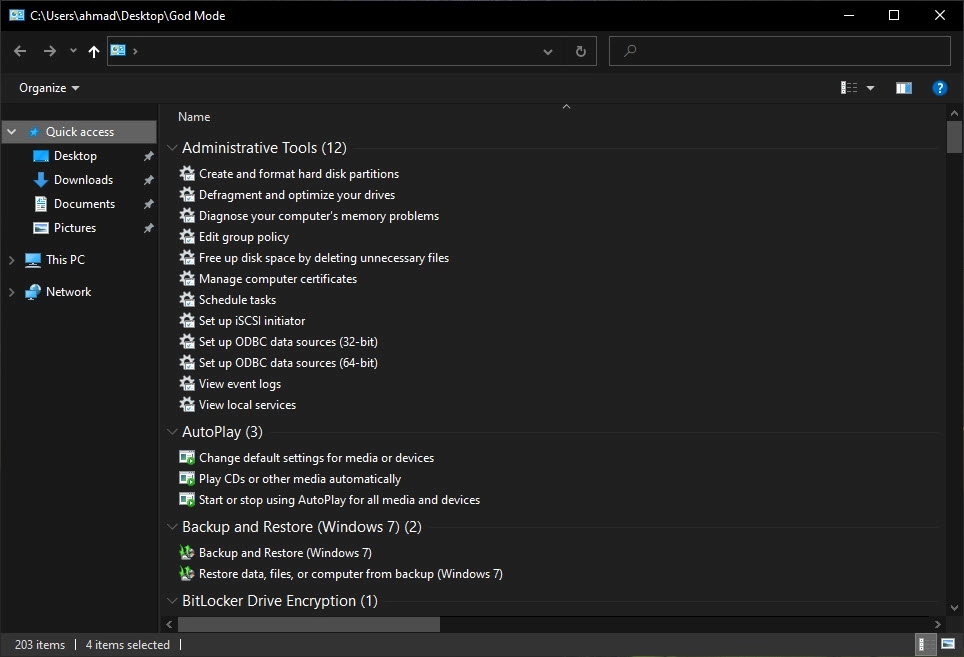964x657 pixels.
Task: Select Network in the navigation pane
Action: [x=68, y=291]
